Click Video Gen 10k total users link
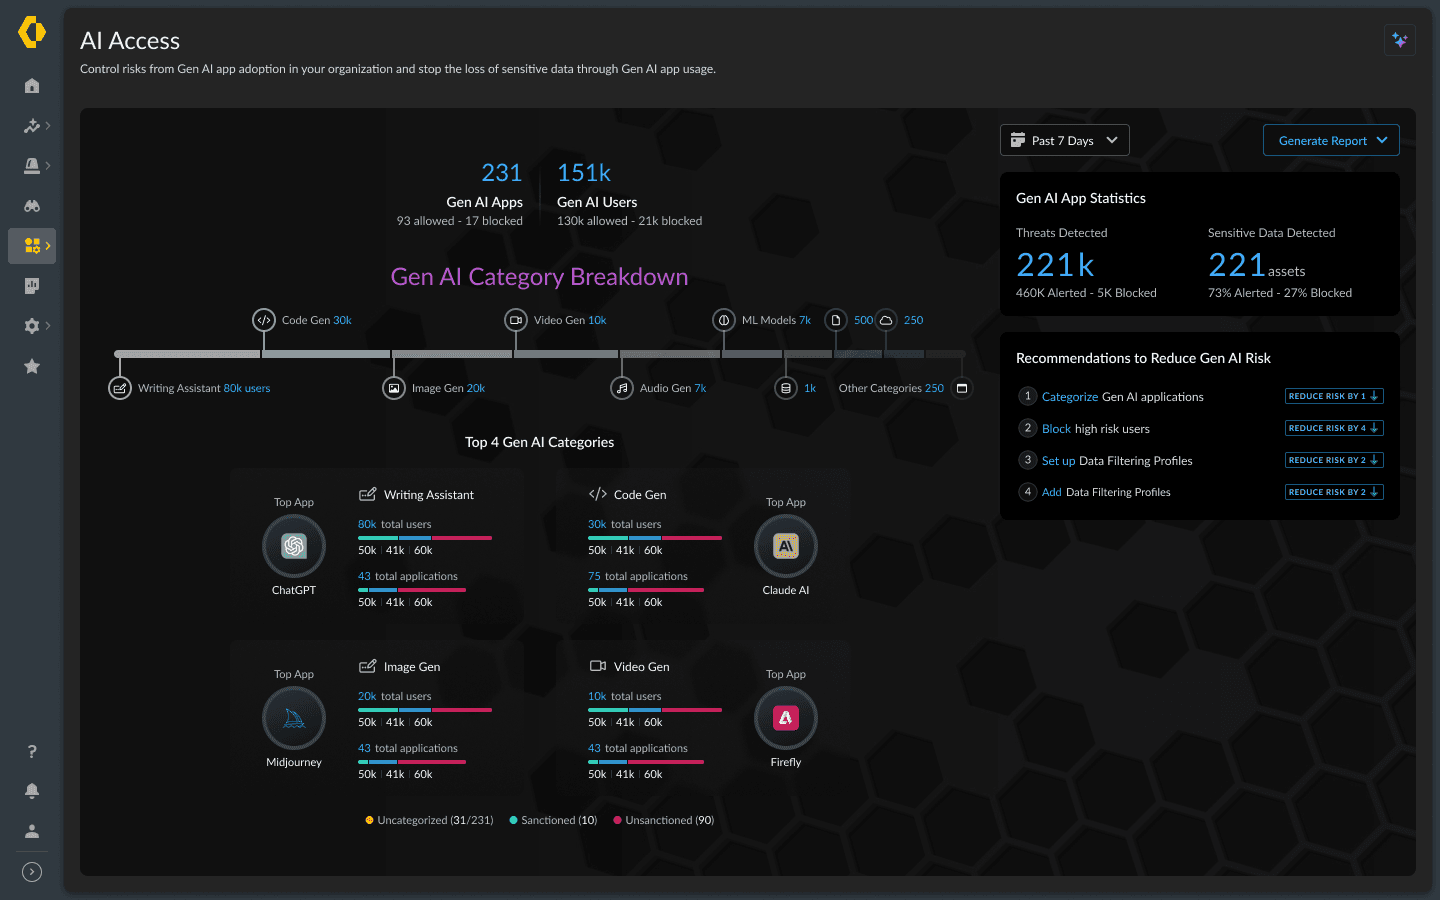This screenshot has width=1440, height=900. [x=625, y=696]
